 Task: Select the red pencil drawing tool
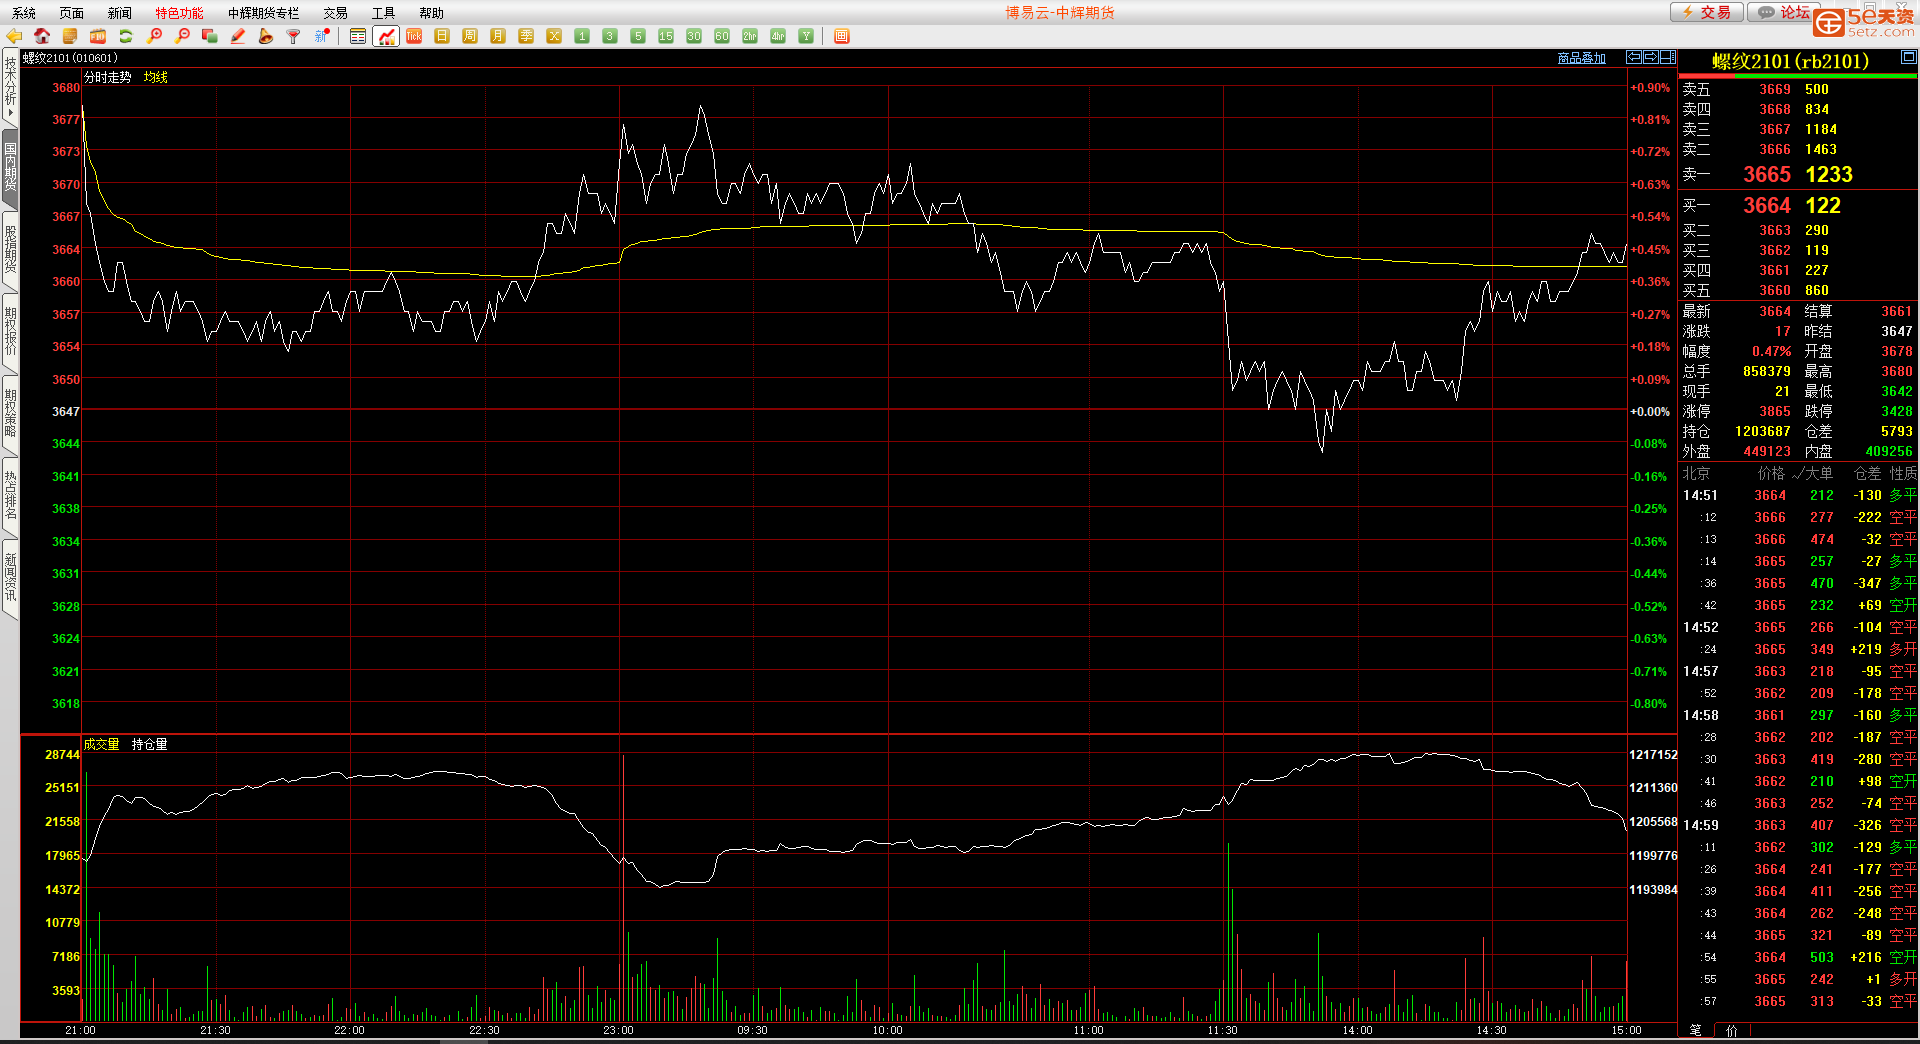(238, 36)
